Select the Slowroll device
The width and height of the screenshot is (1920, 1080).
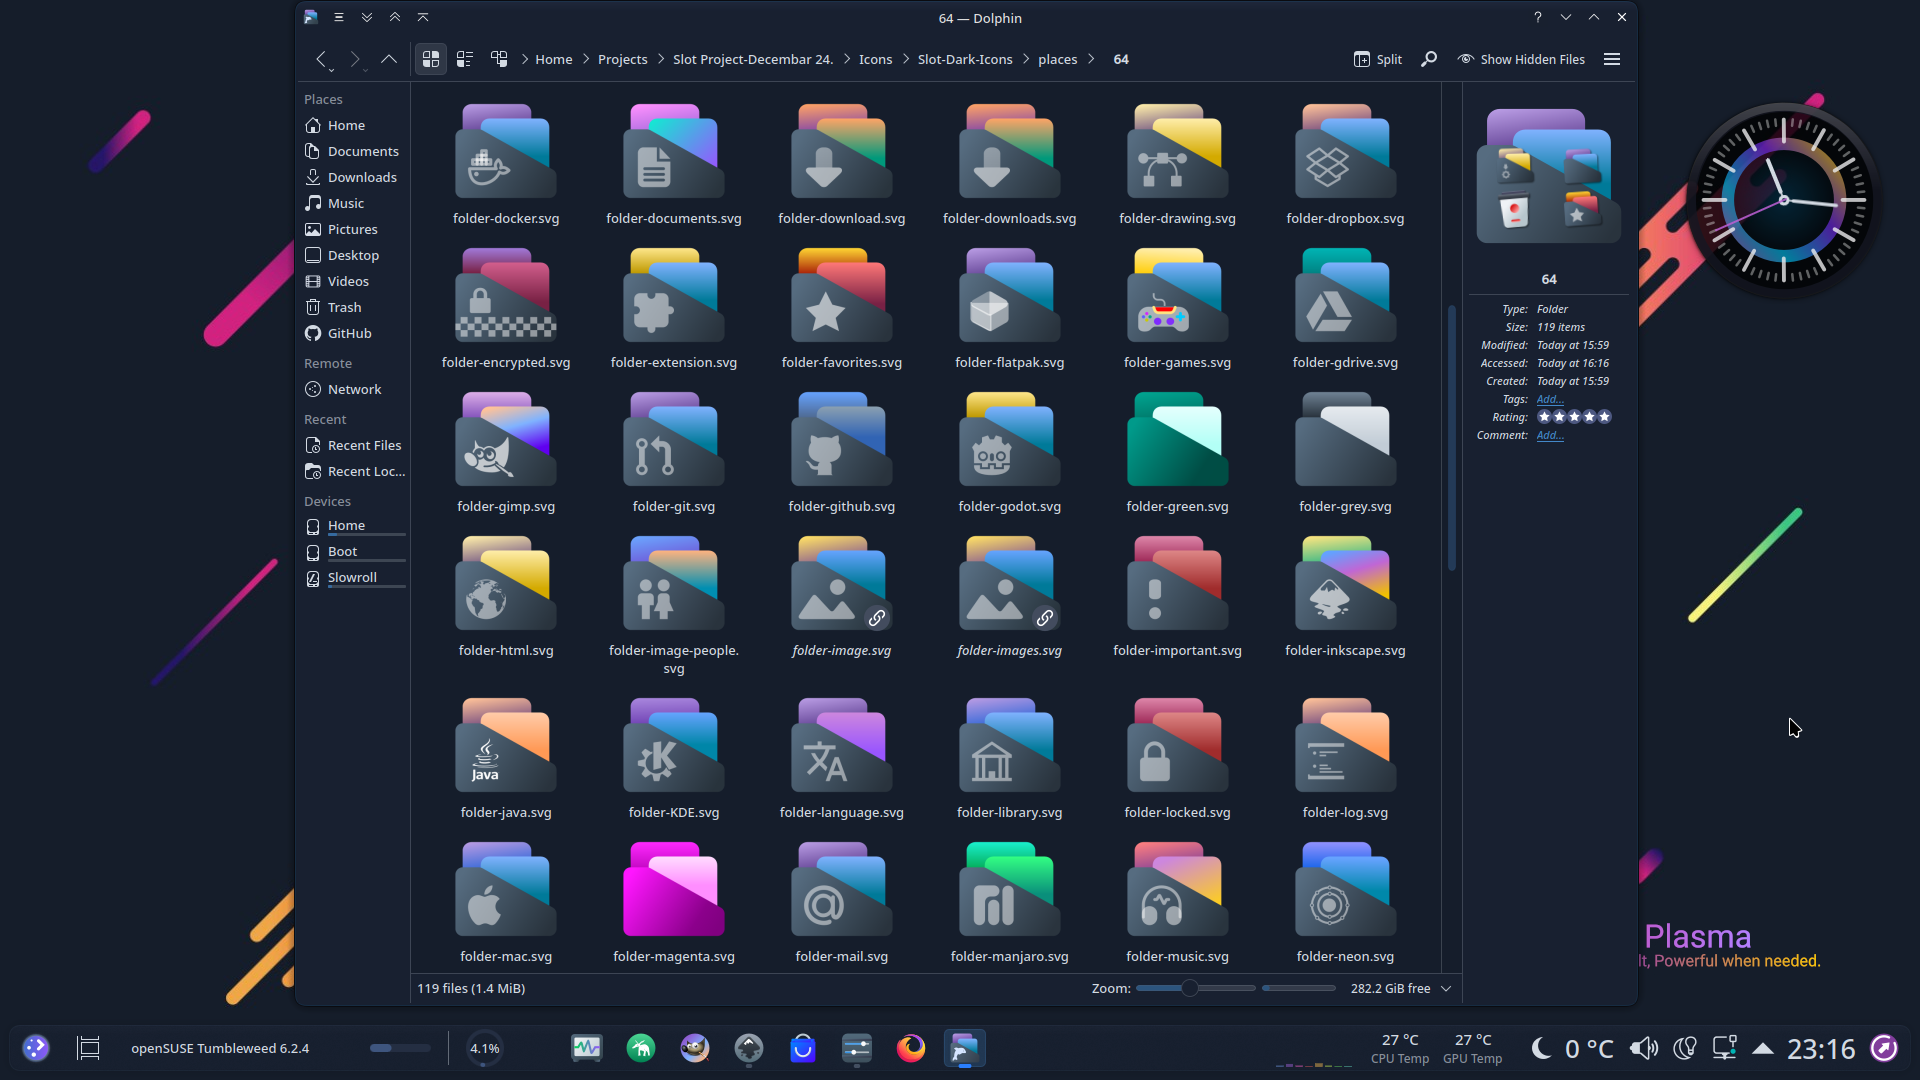click(x=355, y=578)
